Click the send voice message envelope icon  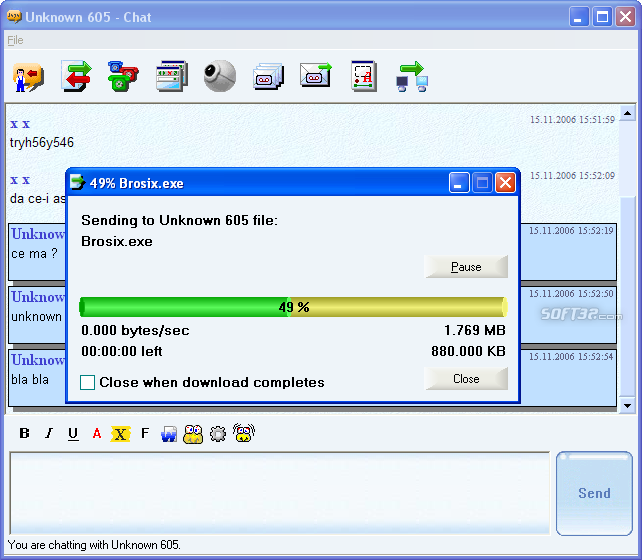(316, 75)
